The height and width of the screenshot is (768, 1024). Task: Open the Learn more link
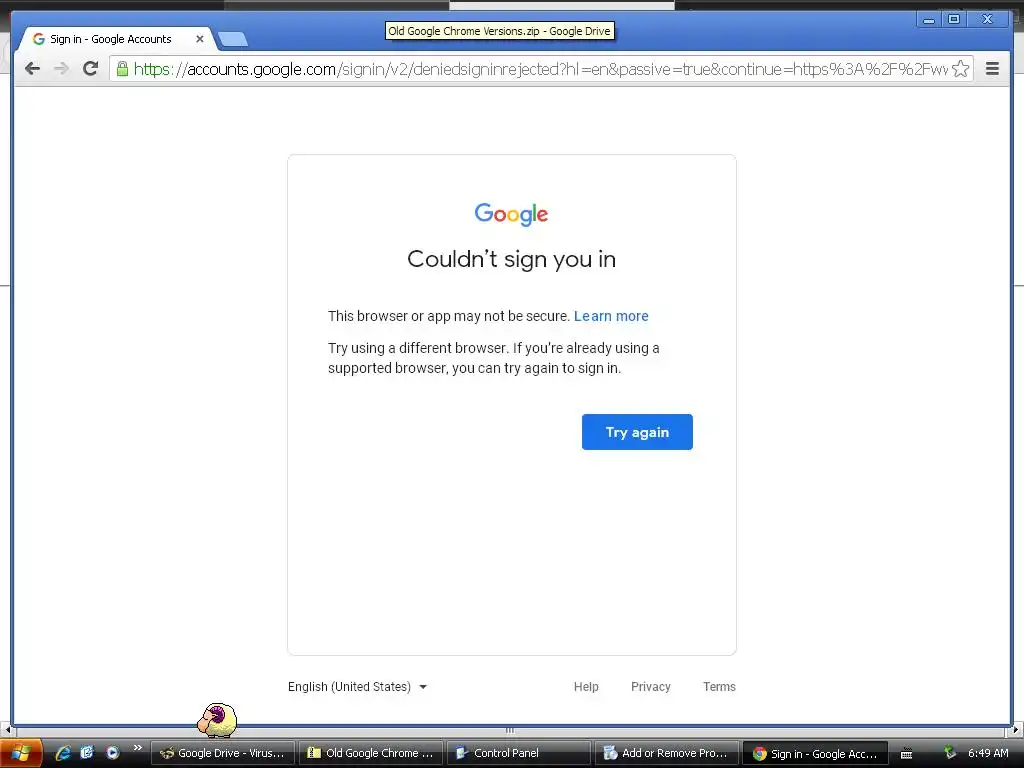click(611, 316)
